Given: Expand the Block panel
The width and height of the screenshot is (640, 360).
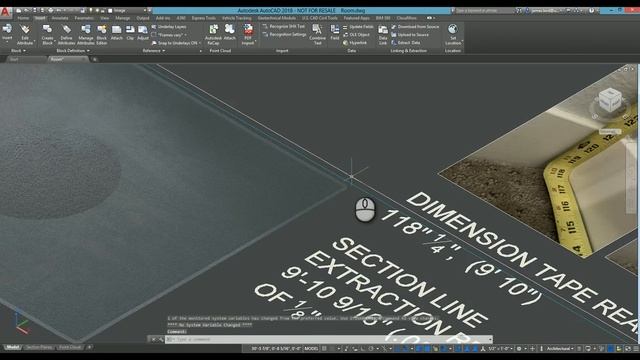Looking at the screenshot, I should point(18,51).
